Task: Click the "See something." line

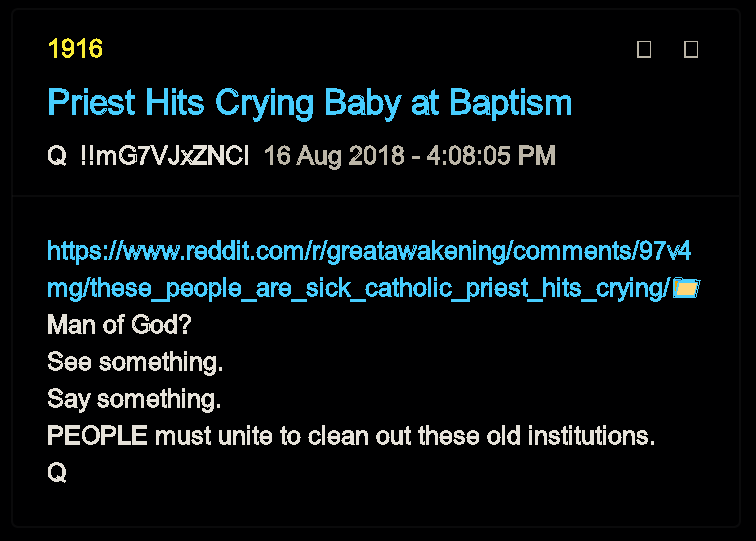Action: pos(135,362)
